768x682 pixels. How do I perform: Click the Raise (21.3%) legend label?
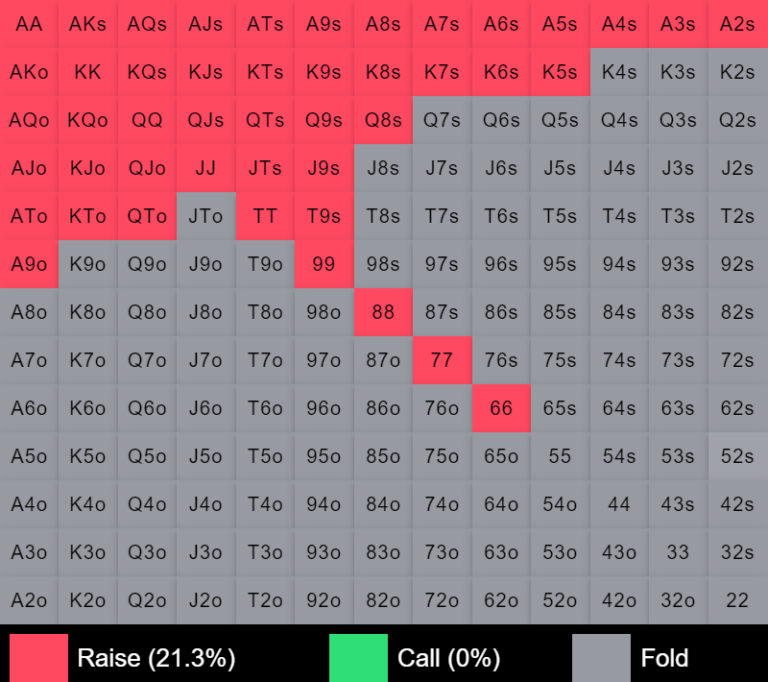tap(156, 657)
